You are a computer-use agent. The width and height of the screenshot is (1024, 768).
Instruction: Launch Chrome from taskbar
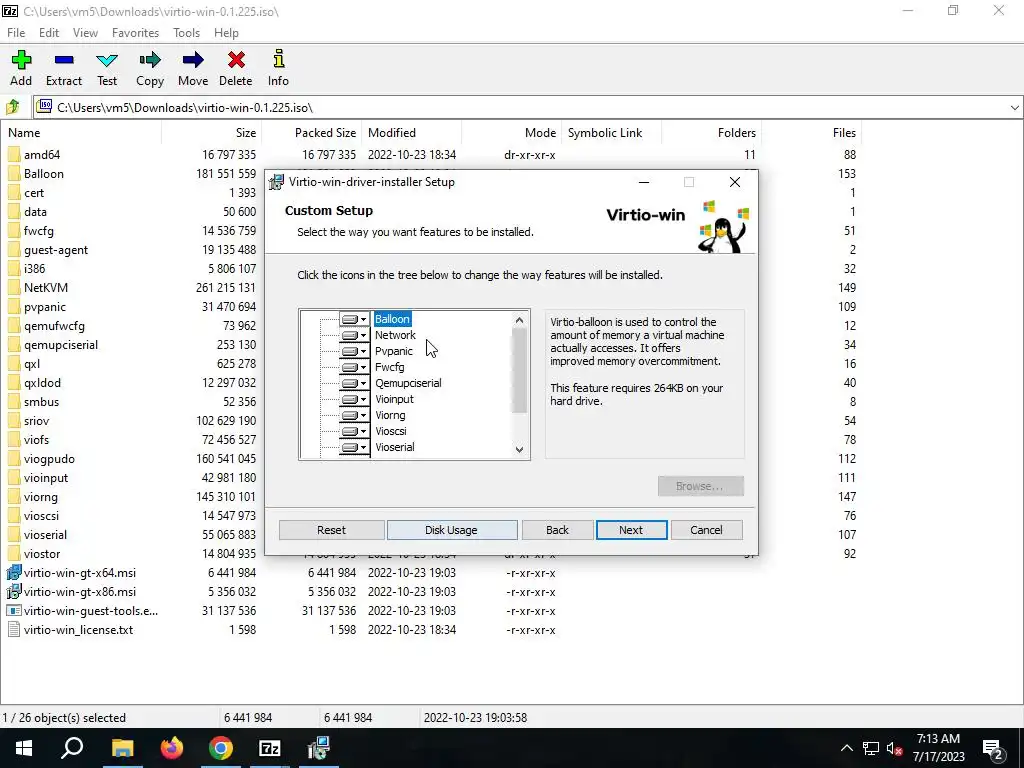221,748
